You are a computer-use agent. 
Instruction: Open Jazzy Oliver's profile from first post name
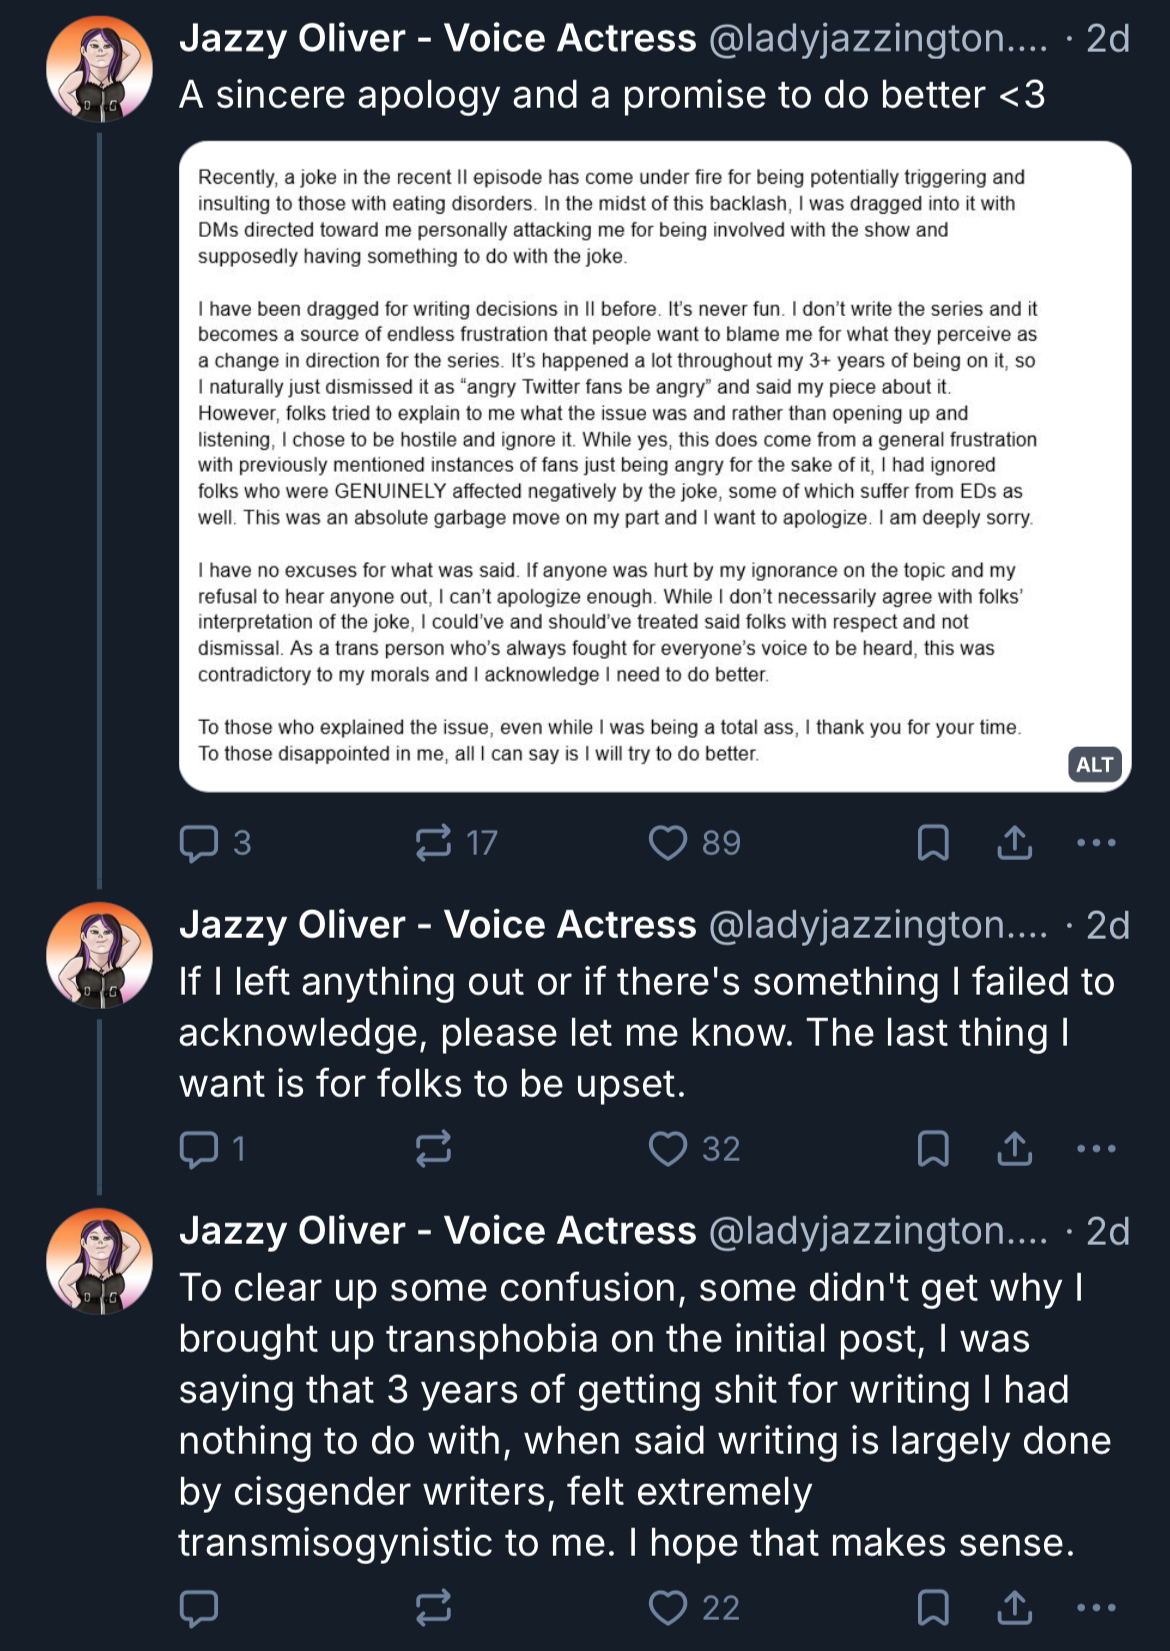[438, 39]
